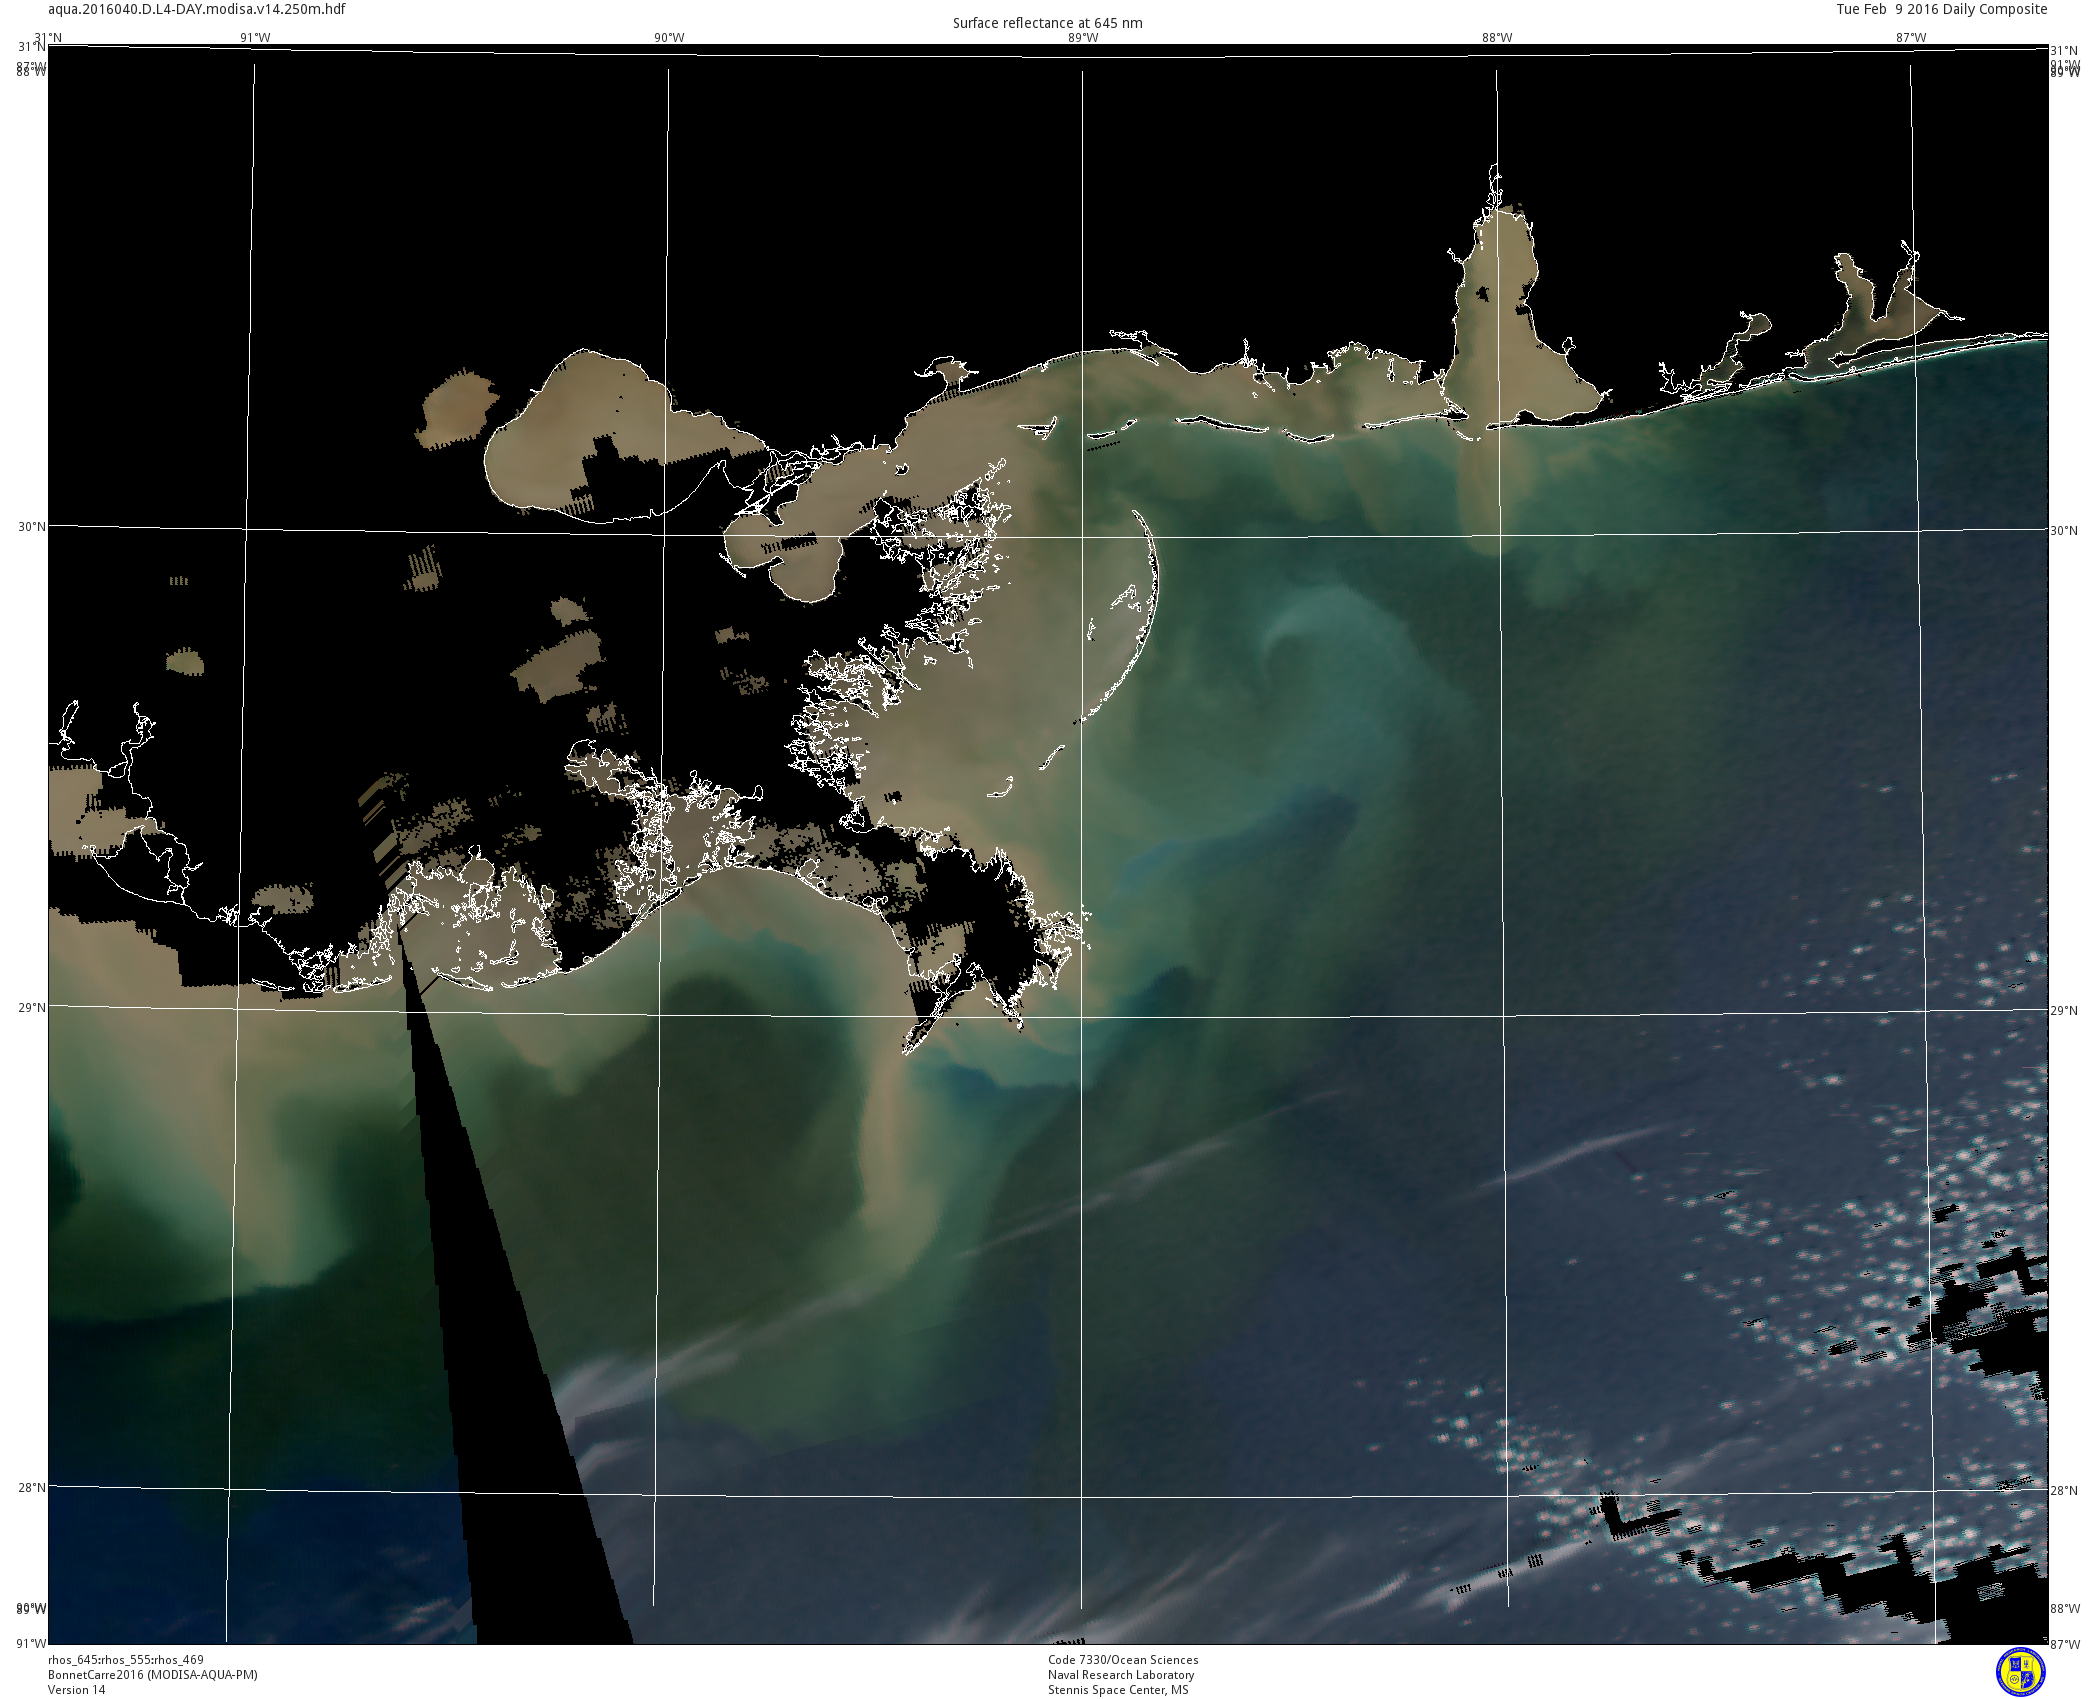The width and height of the screenshot is (2096, 1699).
Task: Click the Version 14 text
Action: coord(76,1689)
